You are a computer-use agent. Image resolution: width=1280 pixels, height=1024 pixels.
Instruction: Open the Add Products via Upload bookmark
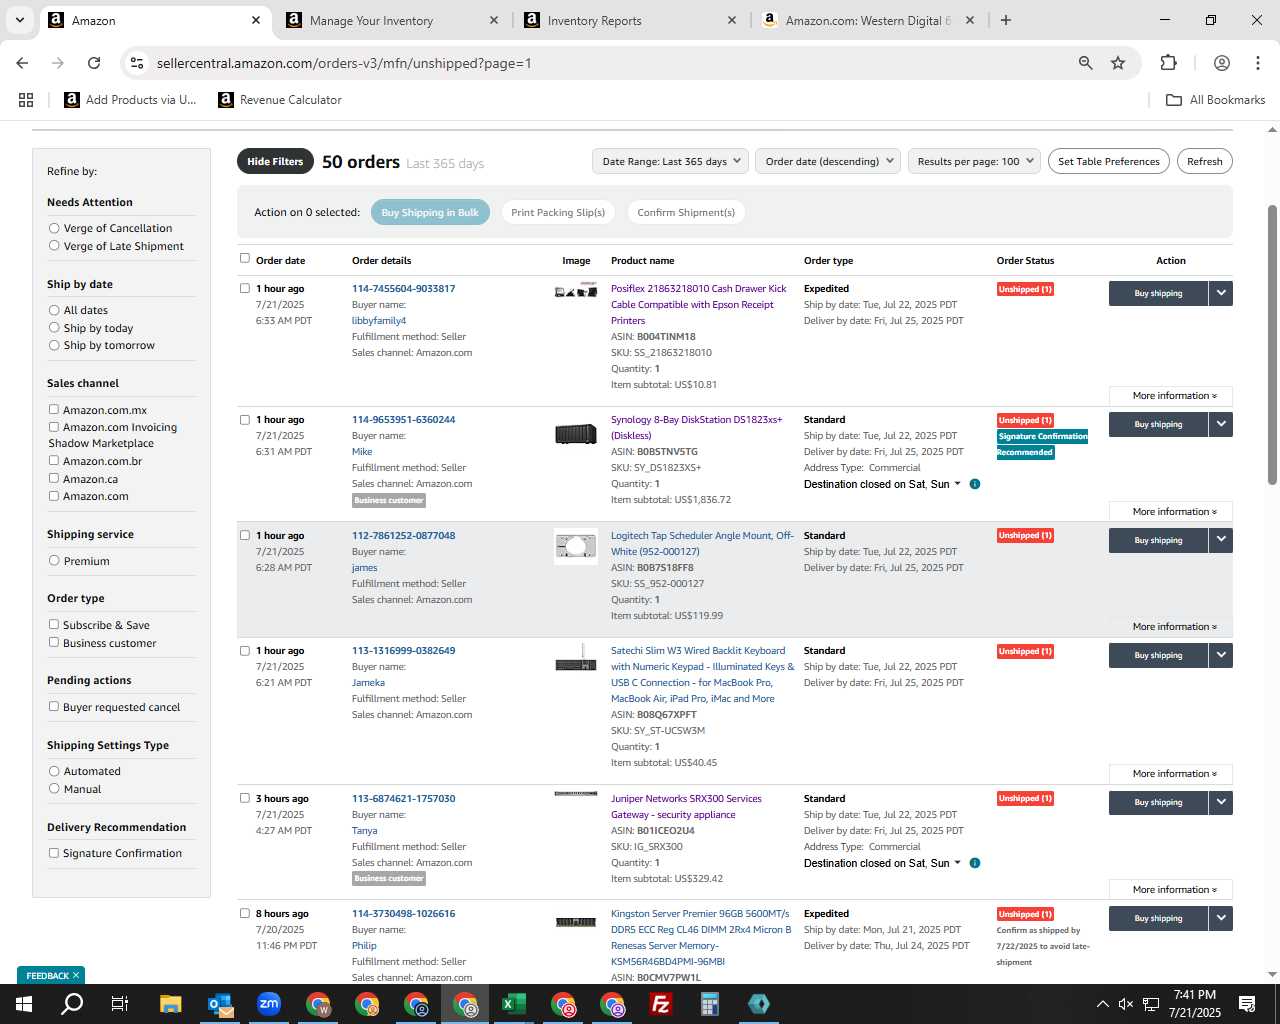tap(130, 100)
